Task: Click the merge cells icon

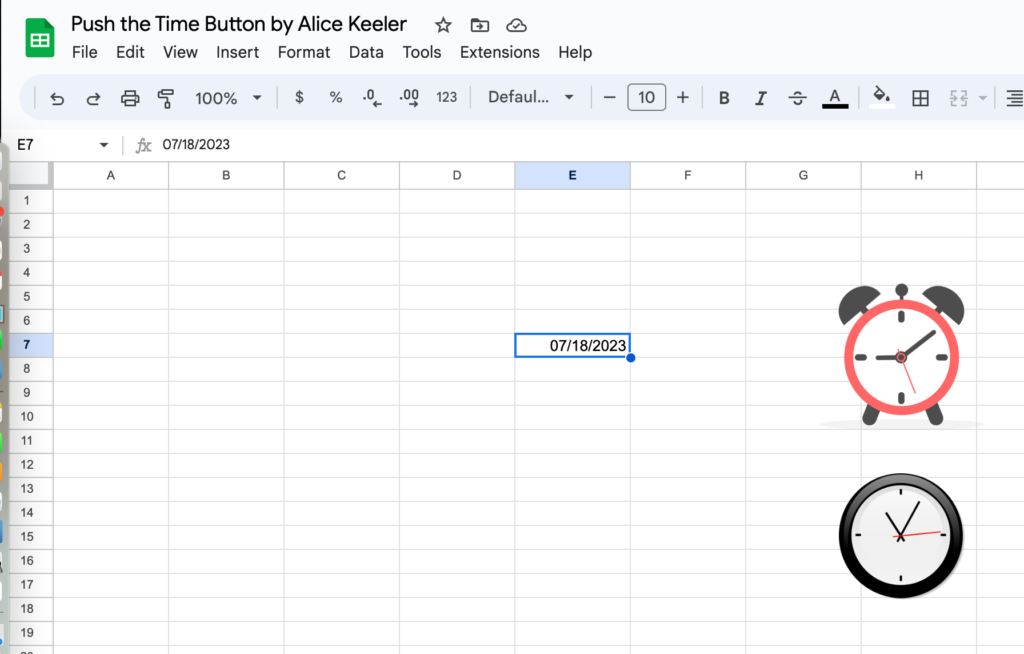Action: point(958,98)
